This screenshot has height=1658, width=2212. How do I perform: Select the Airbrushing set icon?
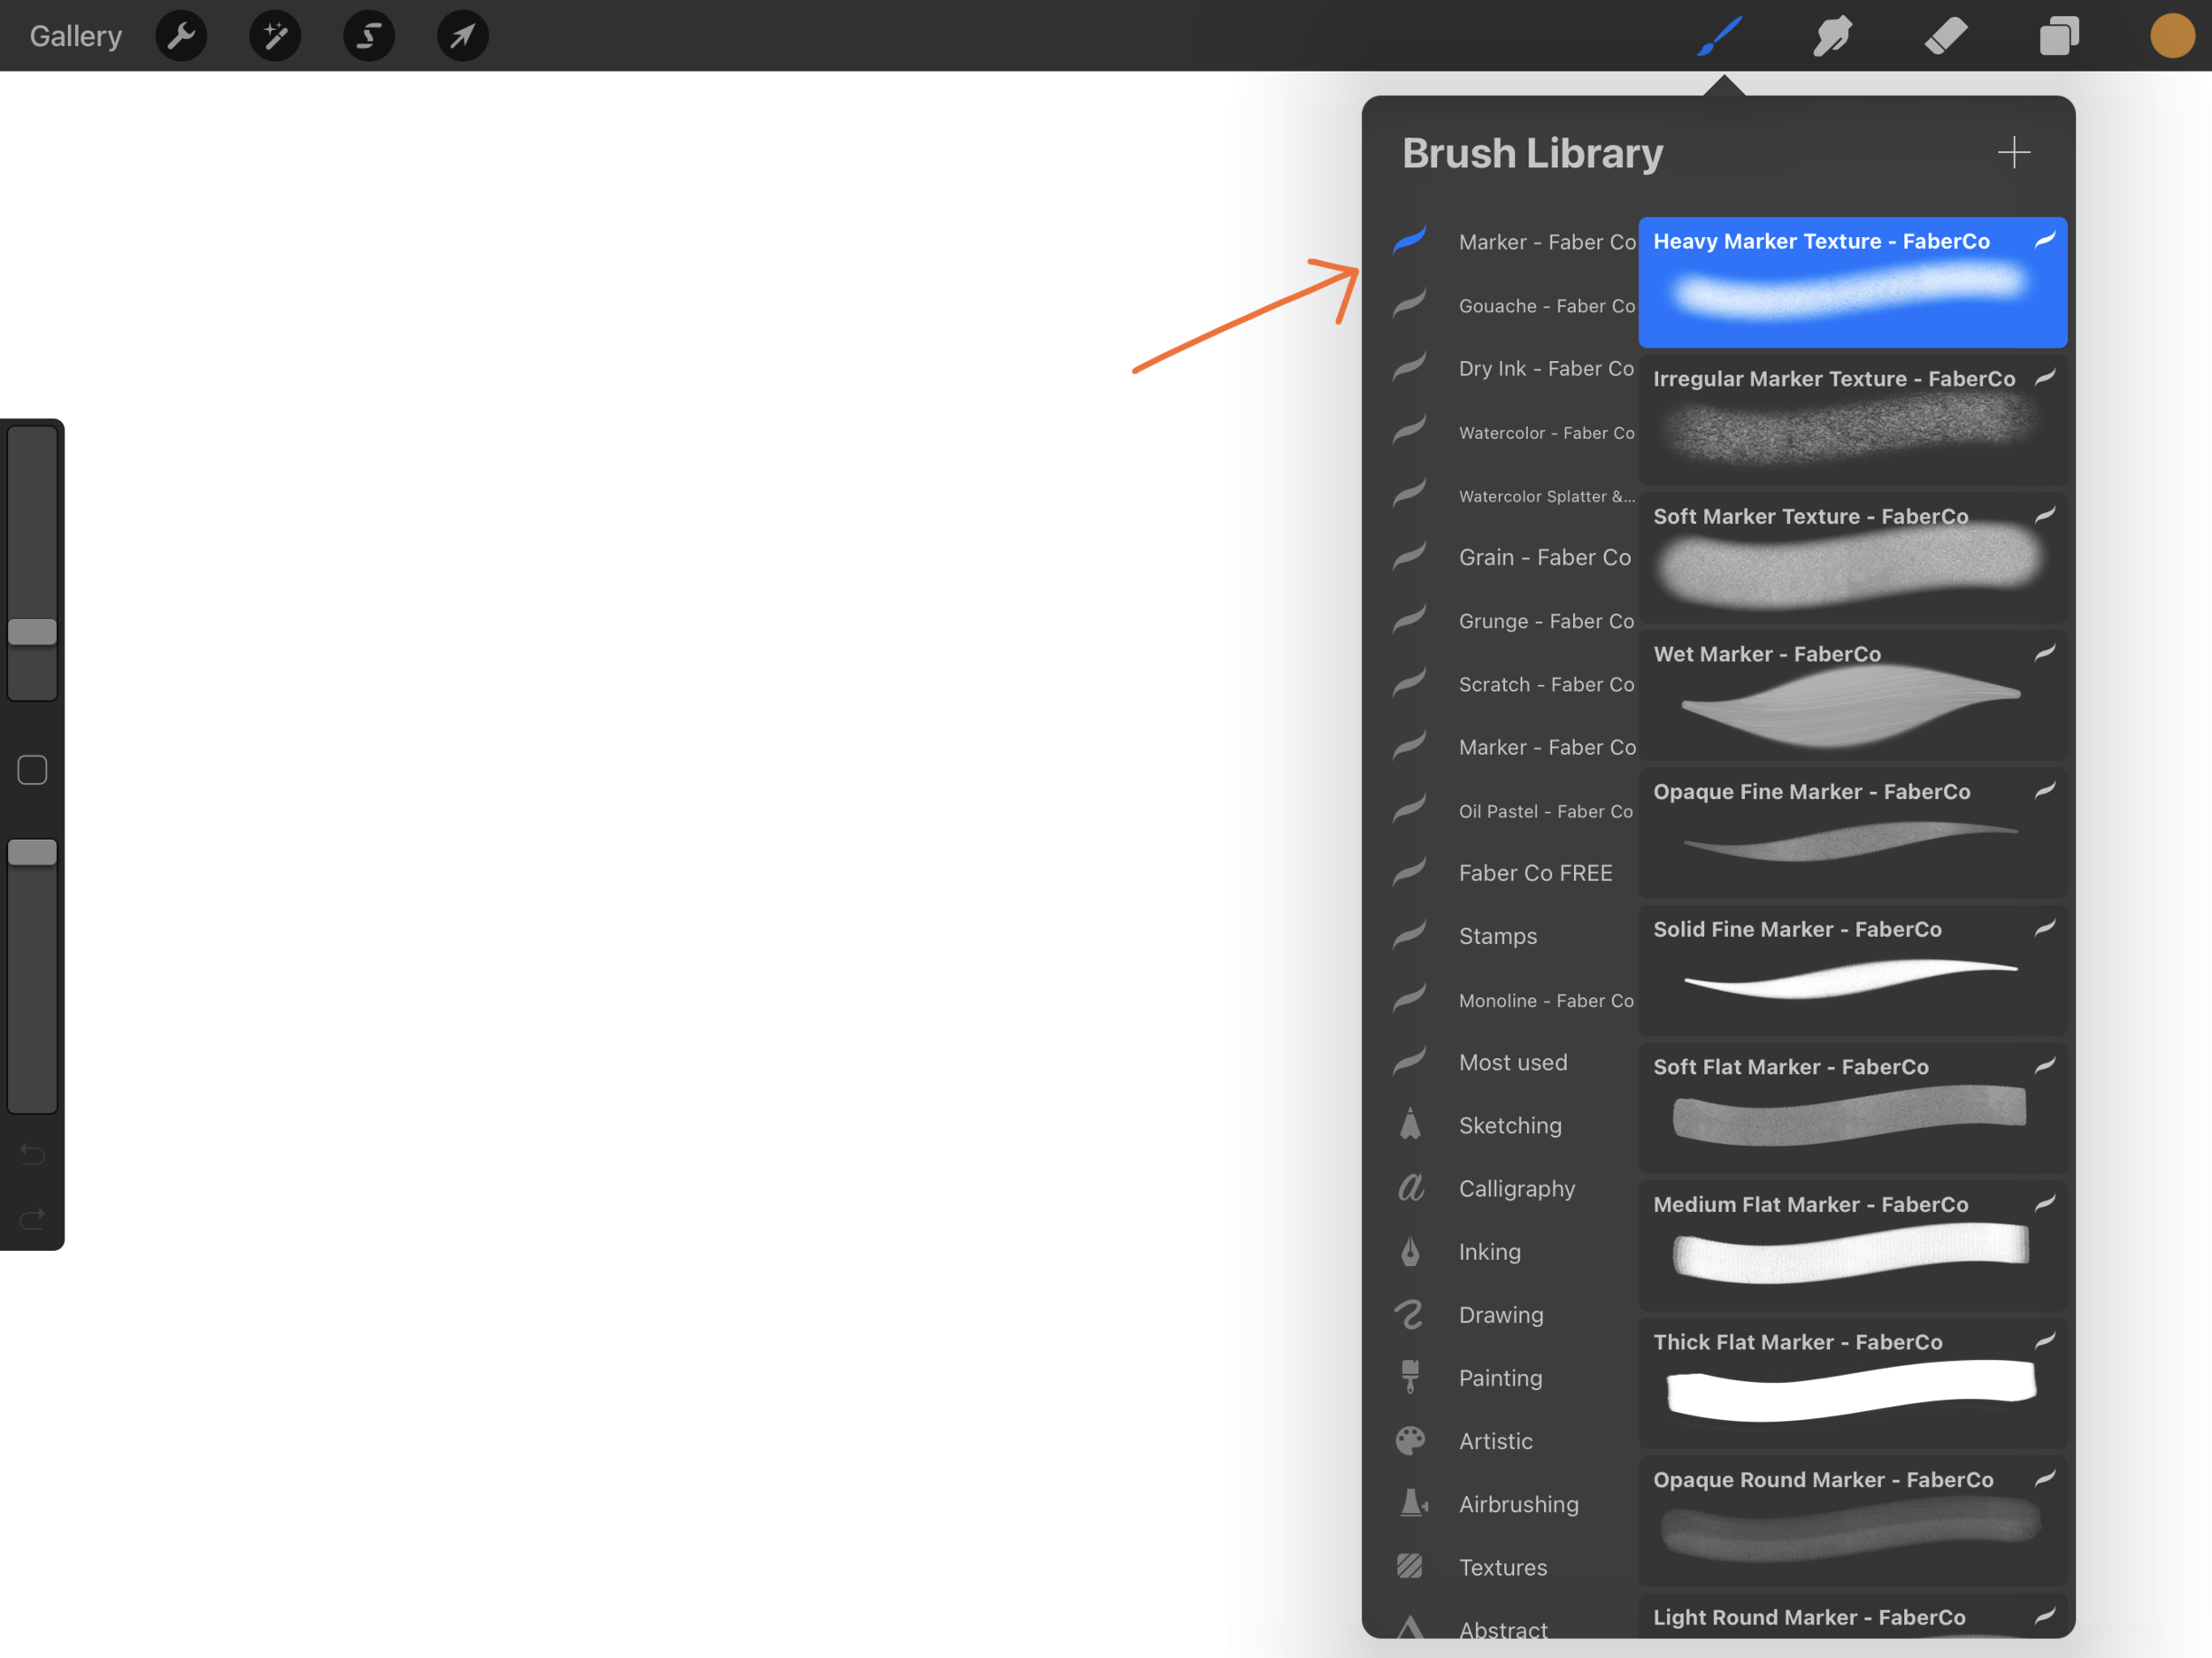(x=1412, y=1503)
